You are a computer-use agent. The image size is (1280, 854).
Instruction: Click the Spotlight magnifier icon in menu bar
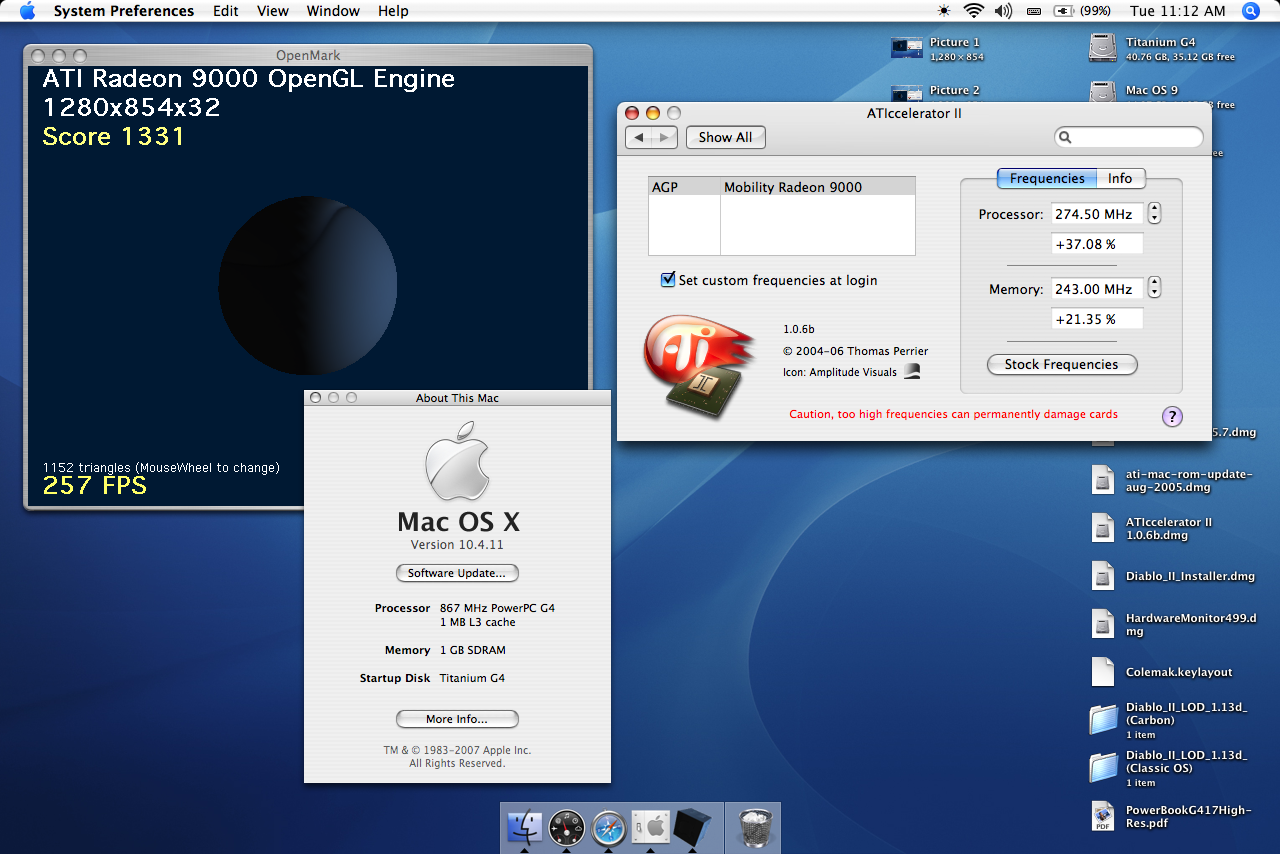[x=1250, y=11]
